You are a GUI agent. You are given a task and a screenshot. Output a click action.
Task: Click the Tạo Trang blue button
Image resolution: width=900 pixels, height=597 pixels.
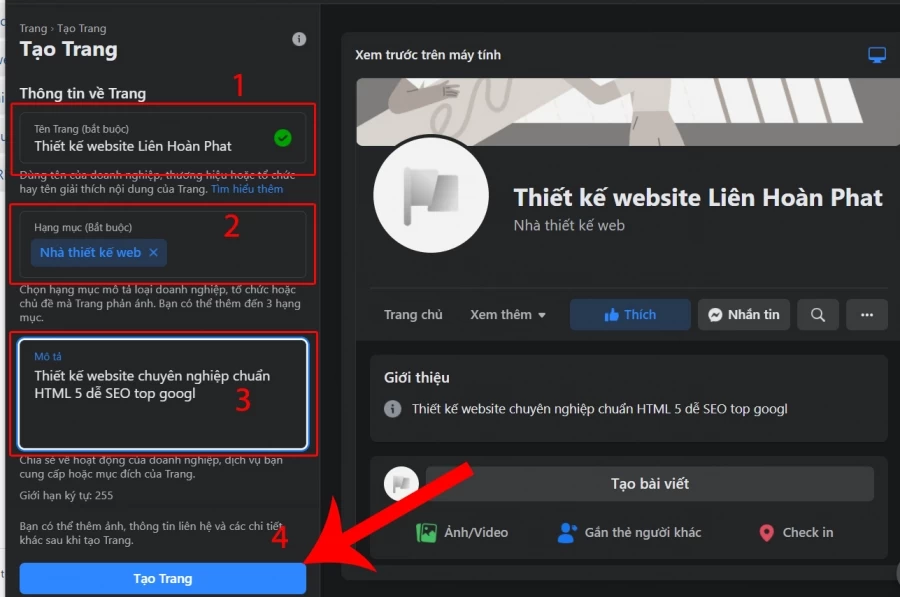(162, 578)
